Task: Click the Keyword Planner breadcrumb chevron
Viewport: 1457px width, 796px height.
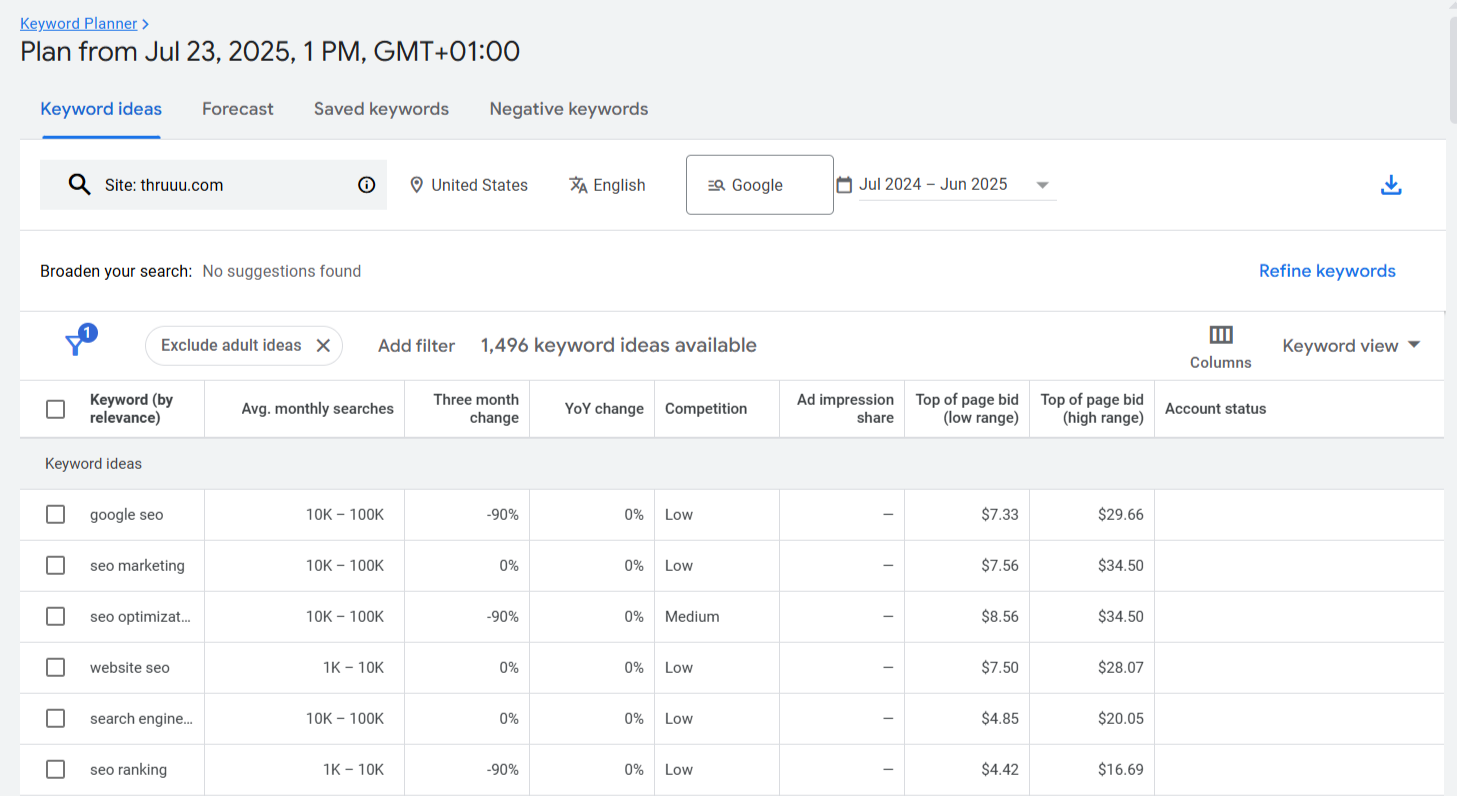Action: point(146,23)
